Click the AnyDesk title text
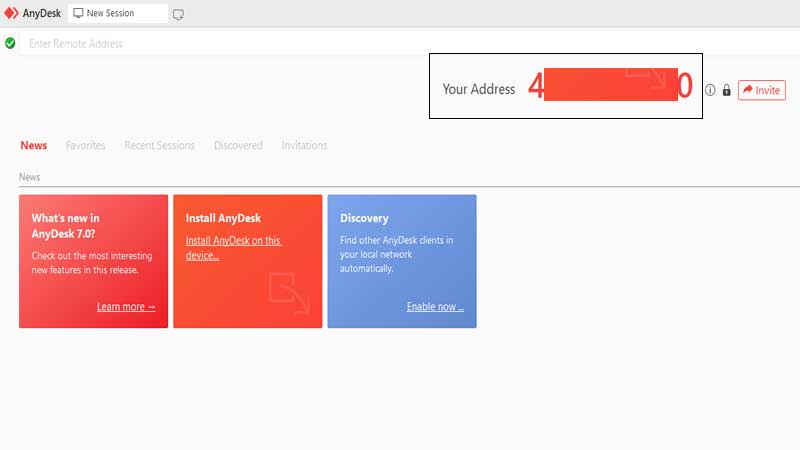800x450 pixels. tap(42, 13)
